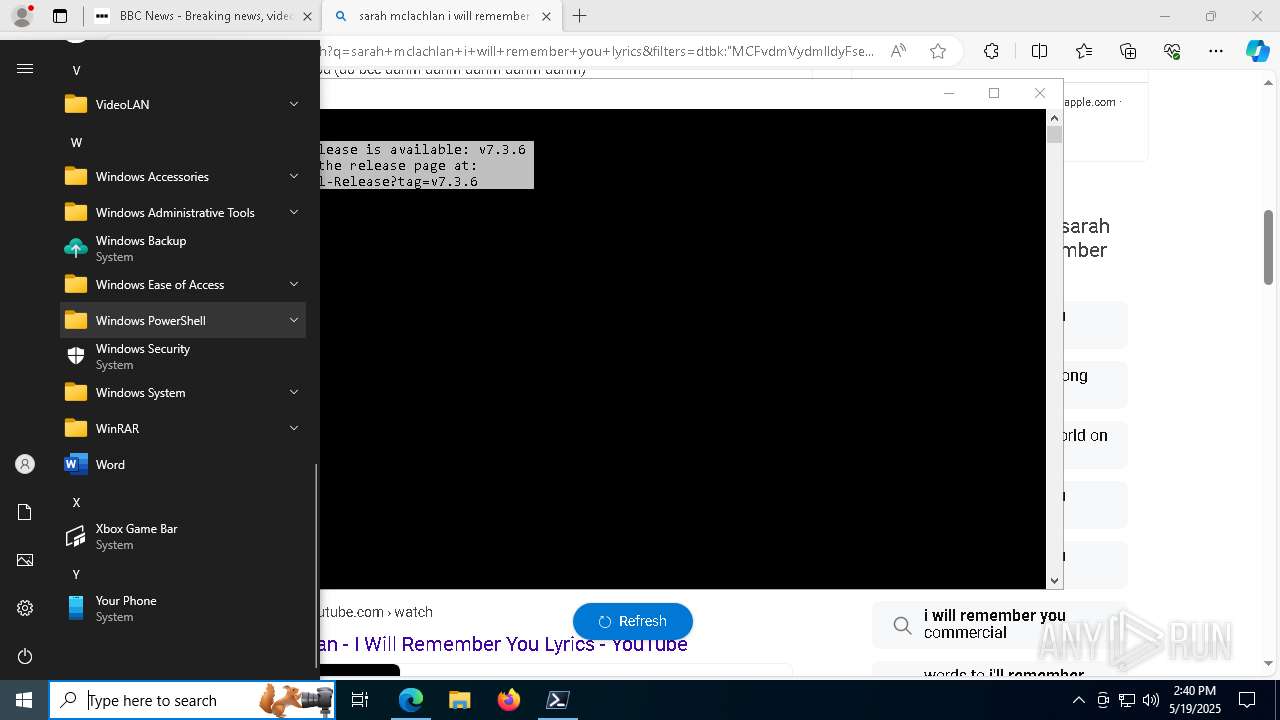The width and height of the screenshot is (1280, 720).
Task: Open Pictures icon in Start sidebar
Action: pos(25,560)
